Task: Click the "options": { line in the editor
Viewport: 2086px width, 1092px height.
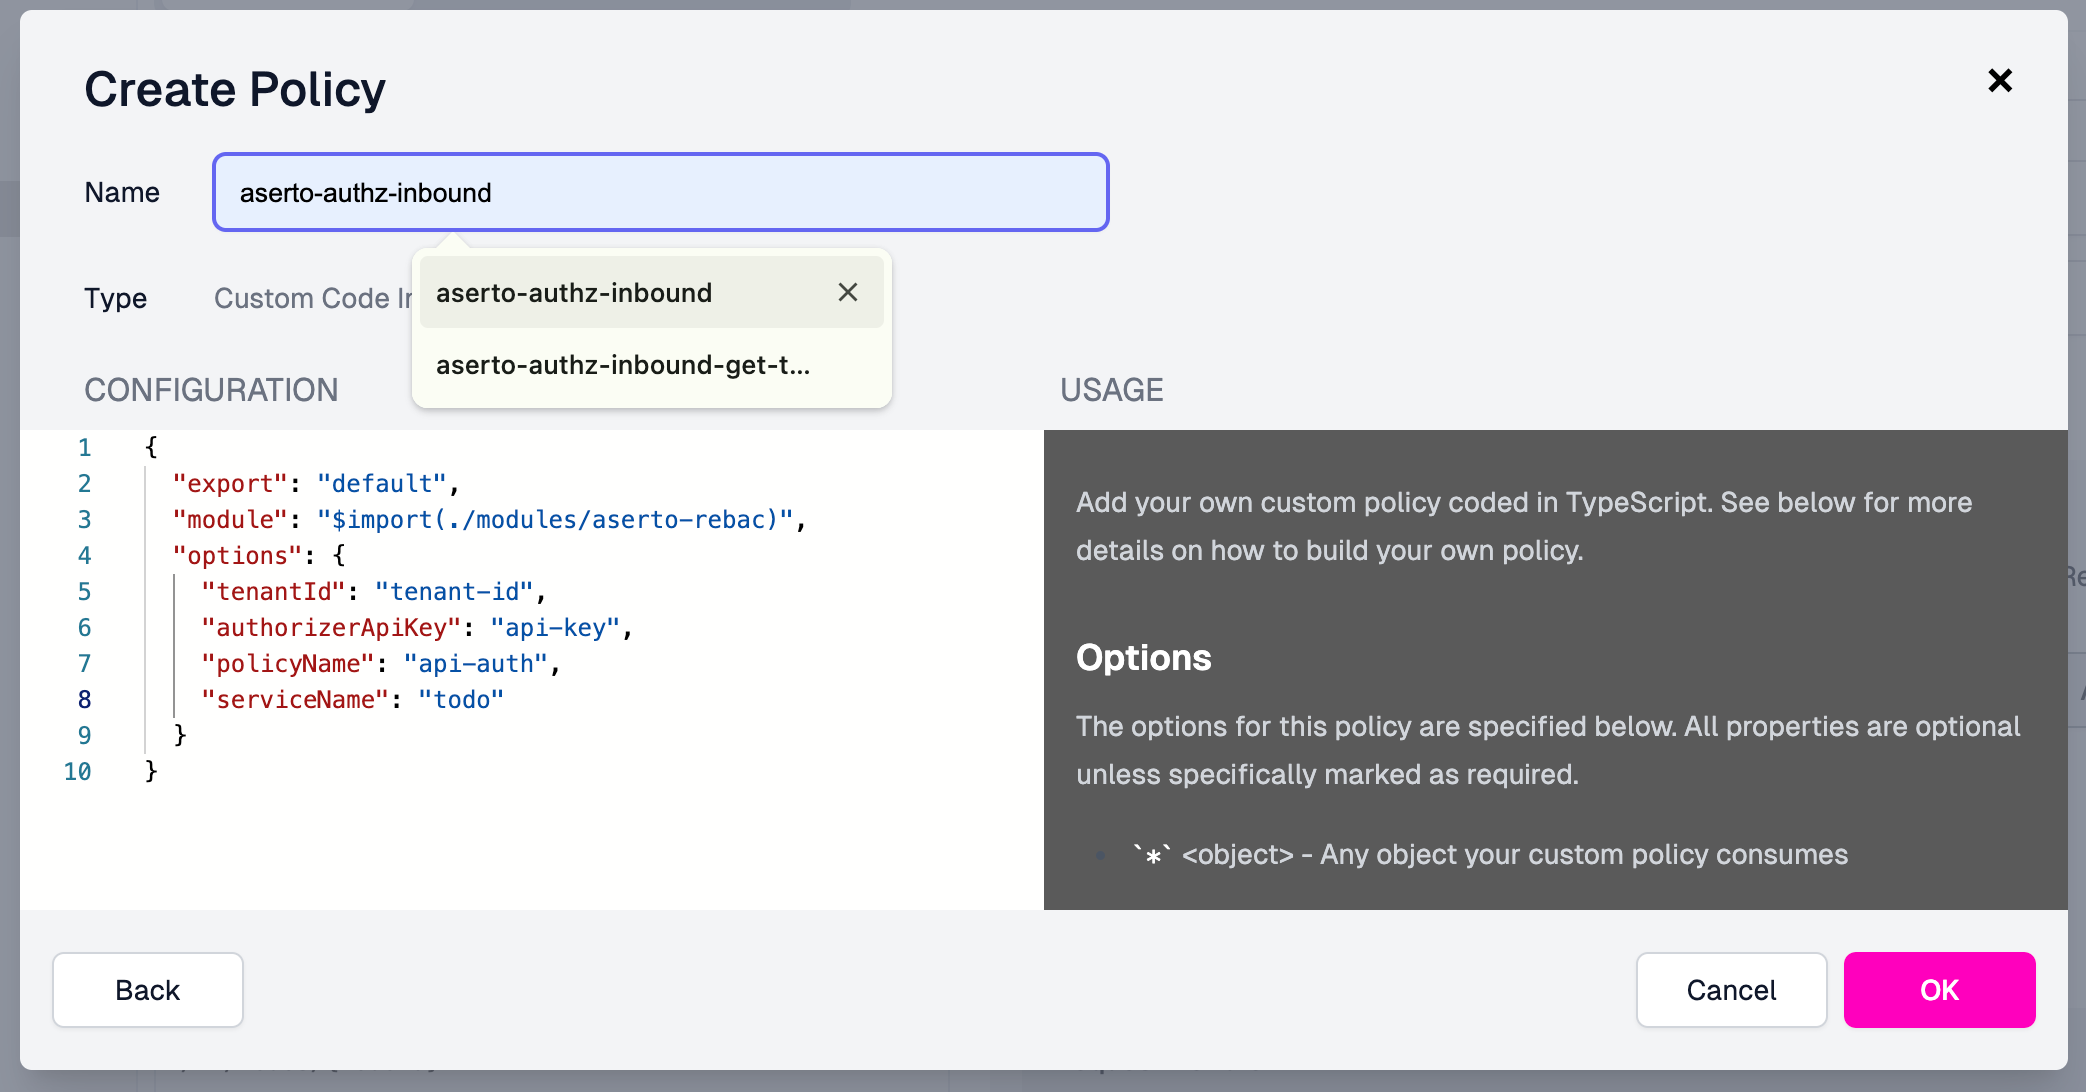Action: click(x=259, y=556)
